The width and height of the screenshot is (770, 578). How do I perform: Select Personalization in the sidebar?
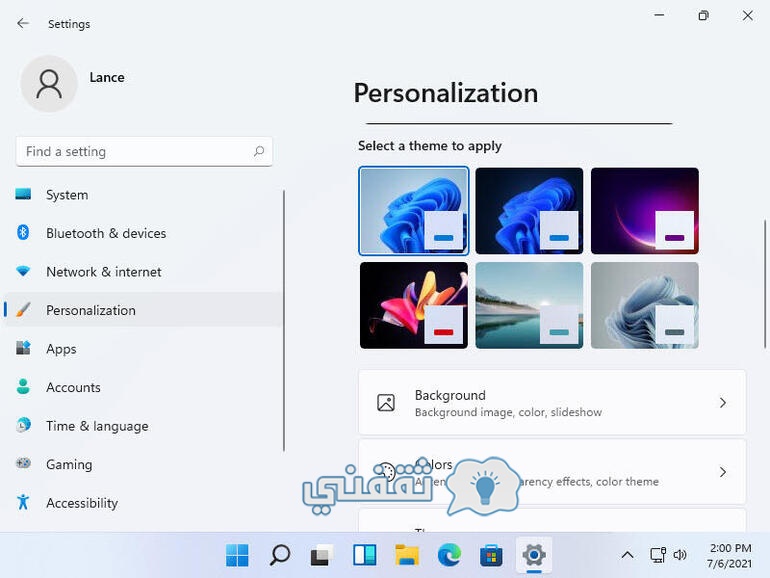click(x=143, y=310)
